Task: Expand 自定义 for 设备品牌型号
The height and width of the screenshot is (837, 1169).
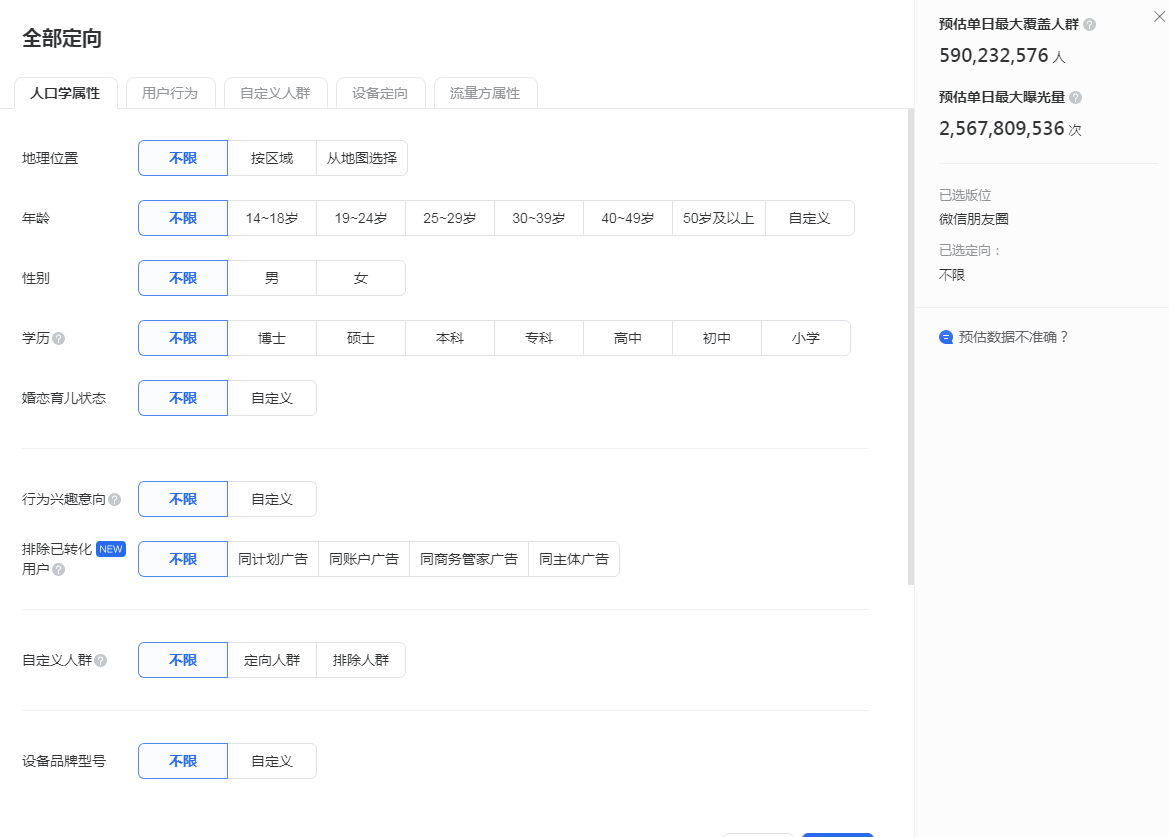Action: (x=272, y=760)
